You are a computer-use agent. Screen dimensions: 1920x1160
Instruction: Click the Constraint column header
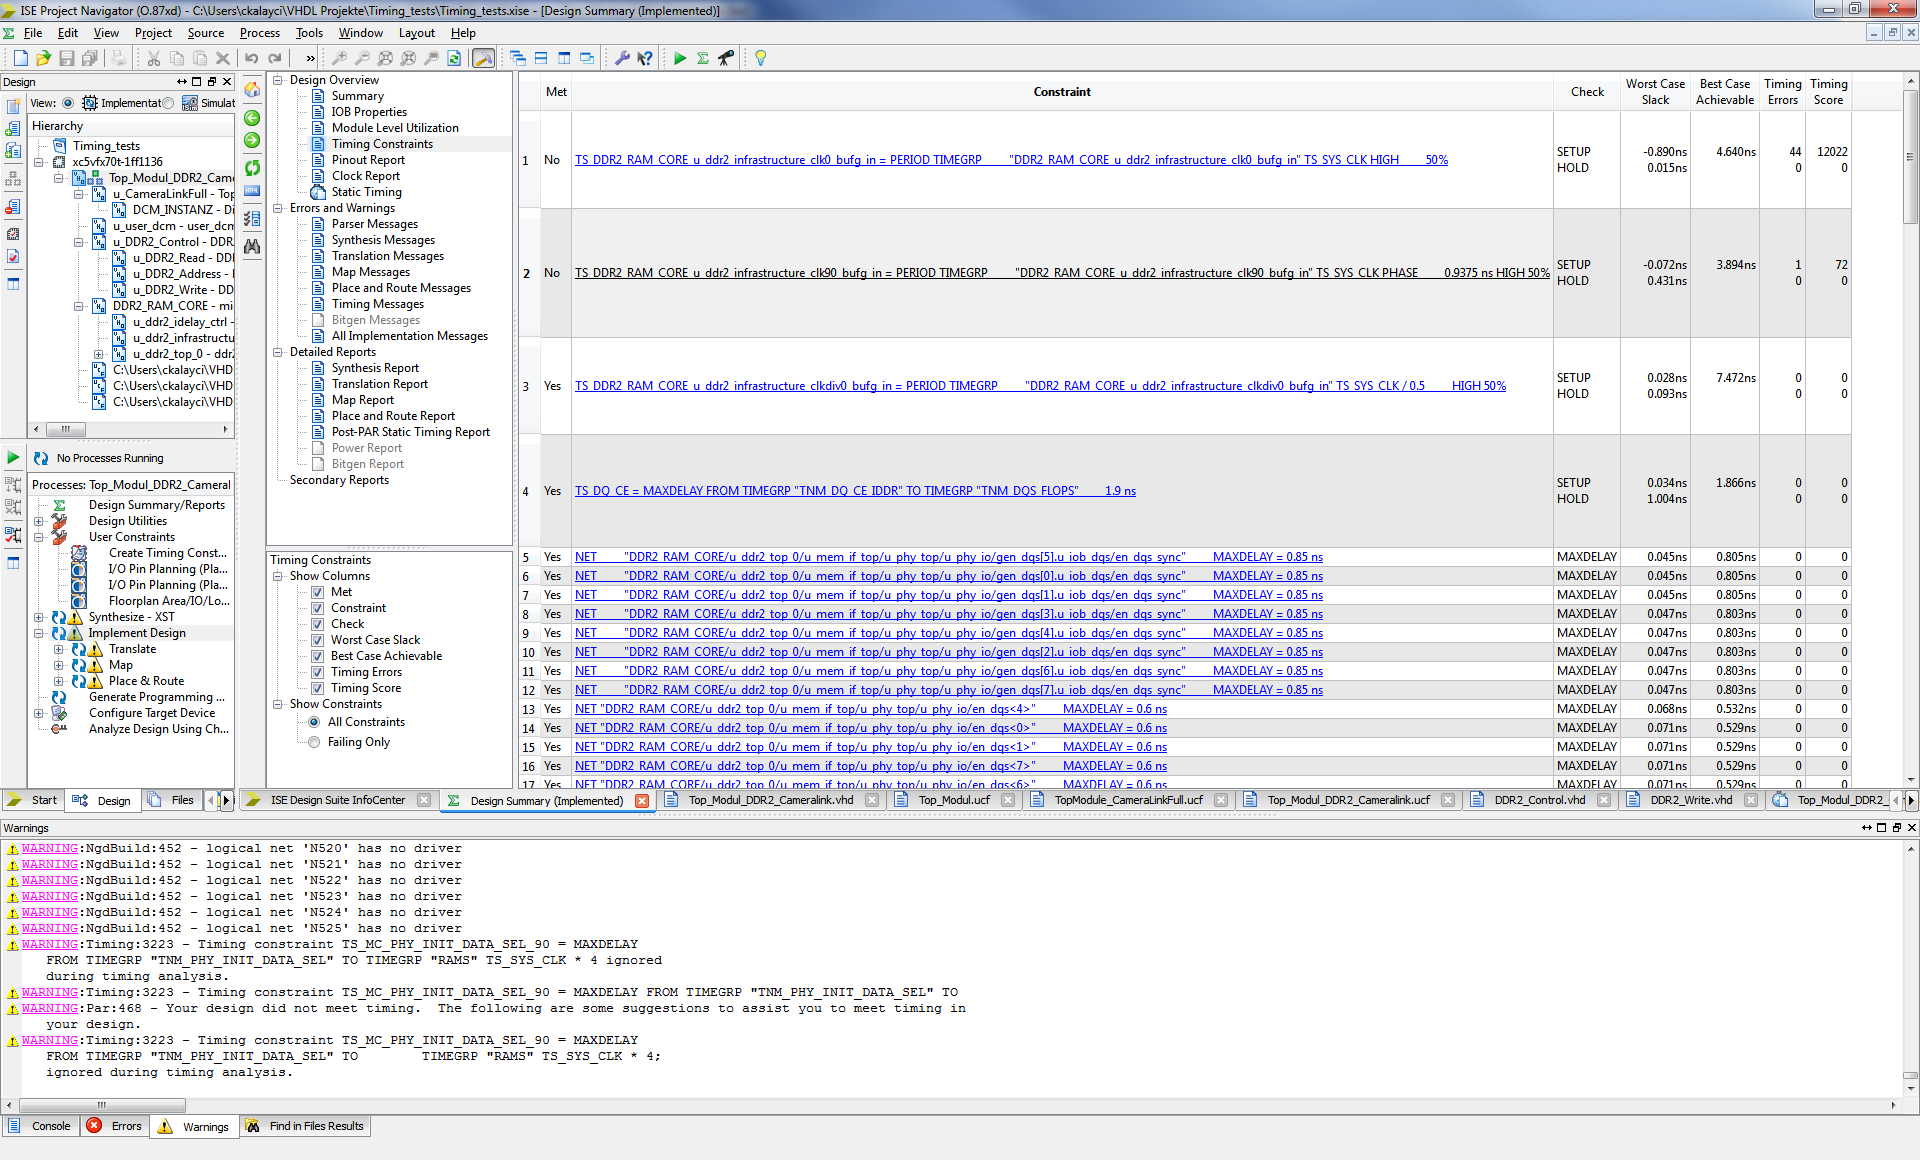[1061, 92]
